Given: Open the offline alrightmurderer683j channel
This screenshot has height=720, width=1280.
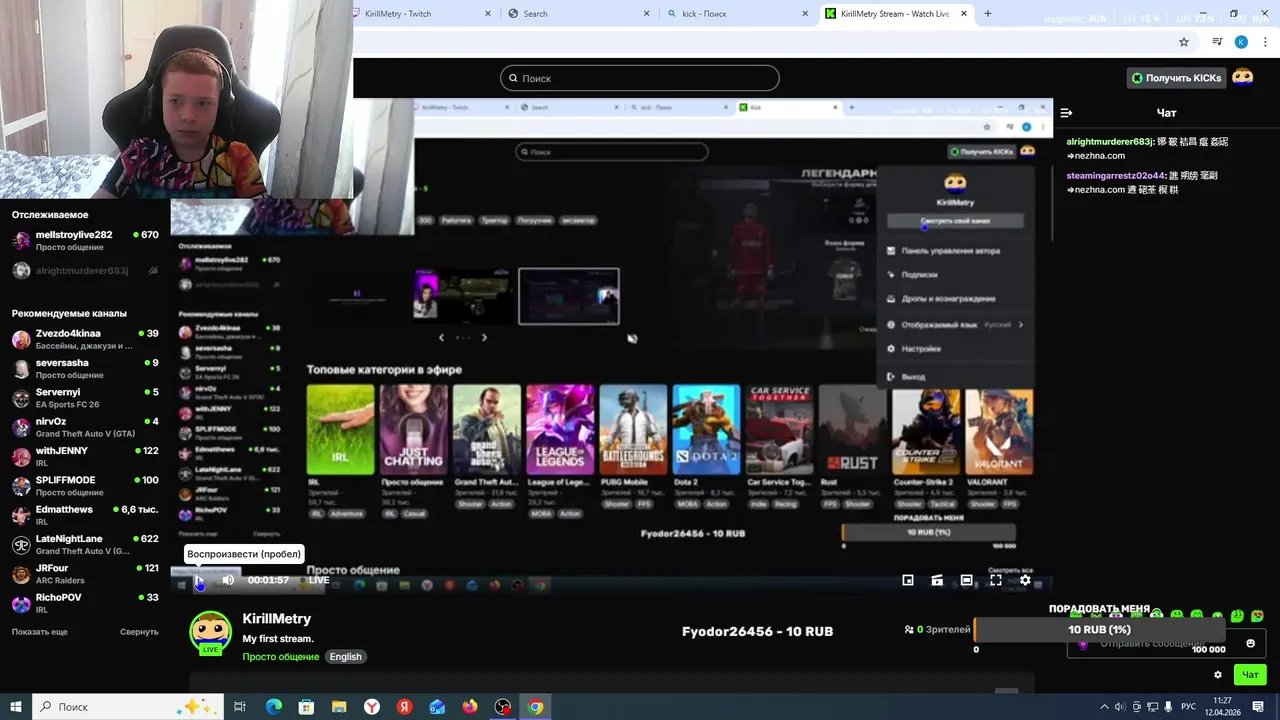Looking at the screenshot, I should point(85,270).
